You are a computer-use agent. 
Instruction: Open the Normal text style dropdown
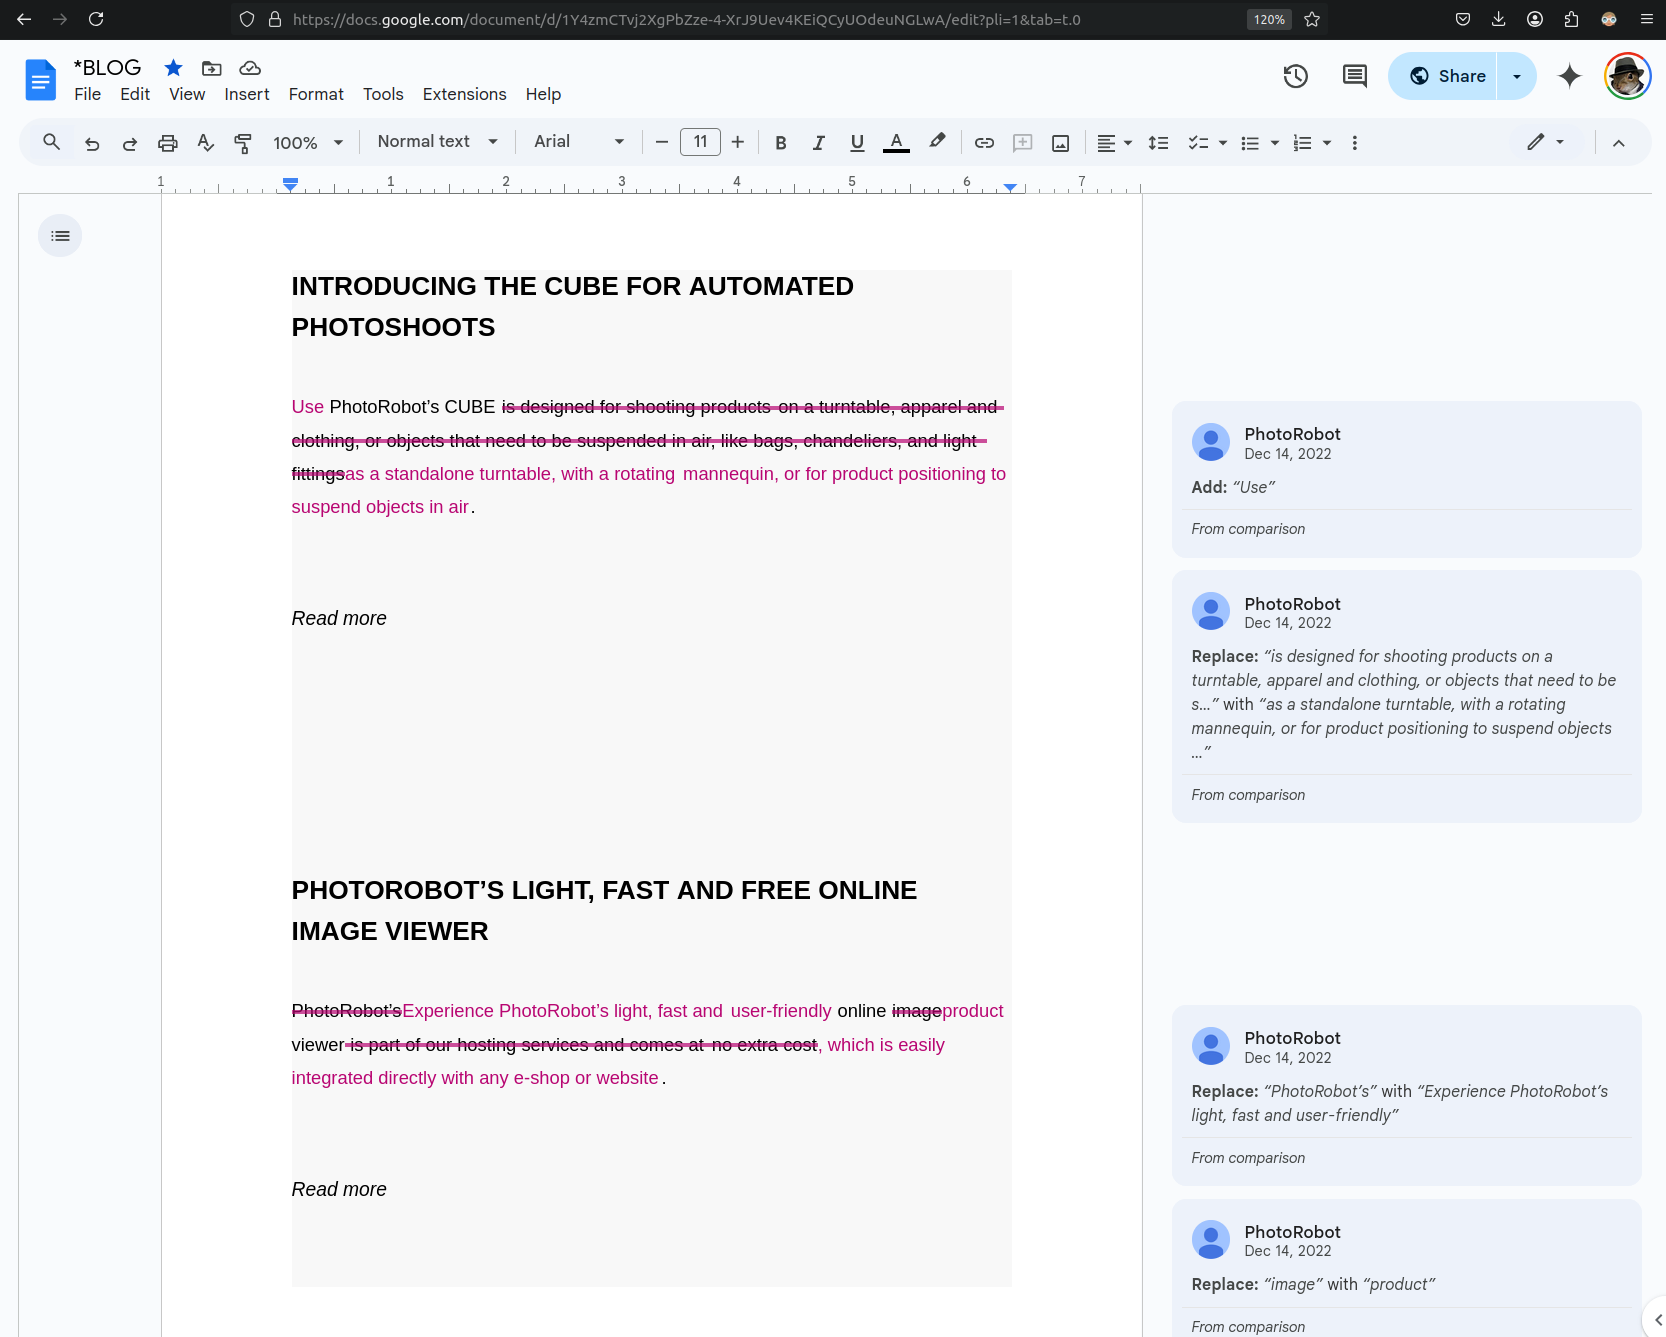pos(438,142)
